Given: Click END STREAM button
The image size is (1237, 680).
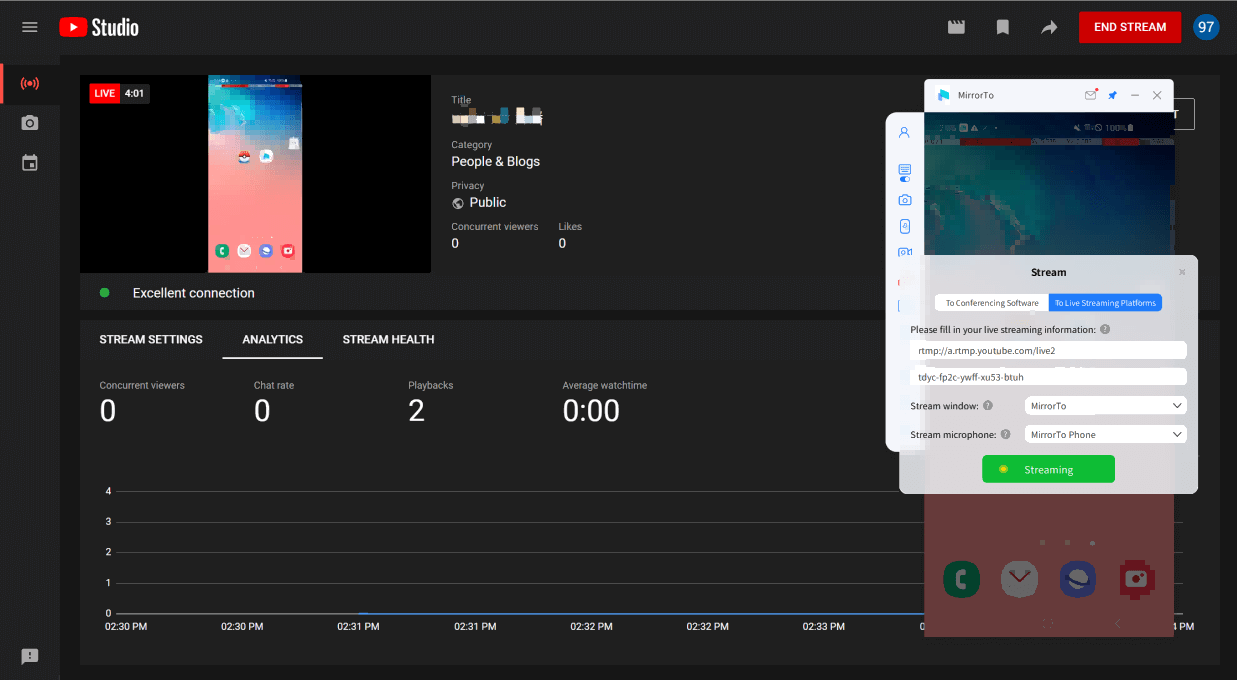Looking at the screenshot, I should [1130, 27].
